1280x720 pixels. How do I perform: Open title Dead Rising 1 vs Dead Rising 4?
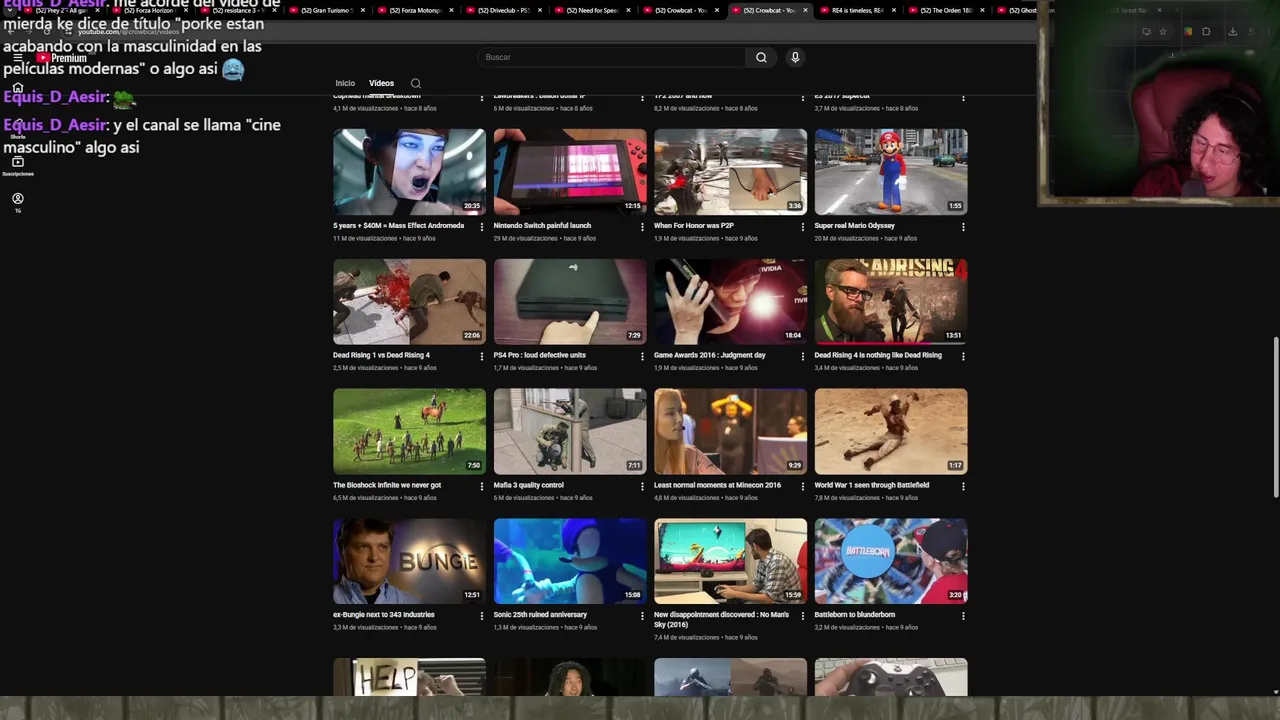pos(381,355)
